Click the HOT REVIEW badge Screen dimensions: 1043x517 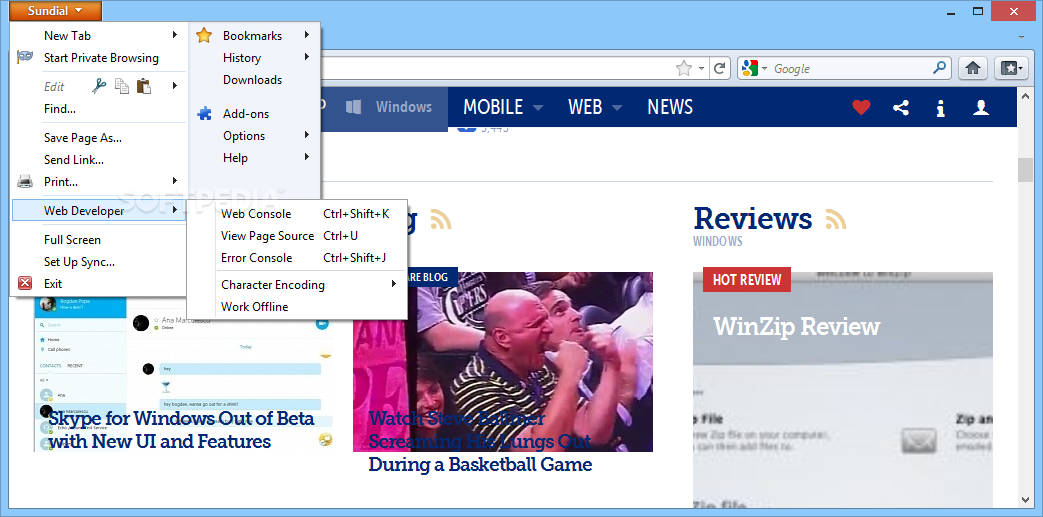click(747, 279)
